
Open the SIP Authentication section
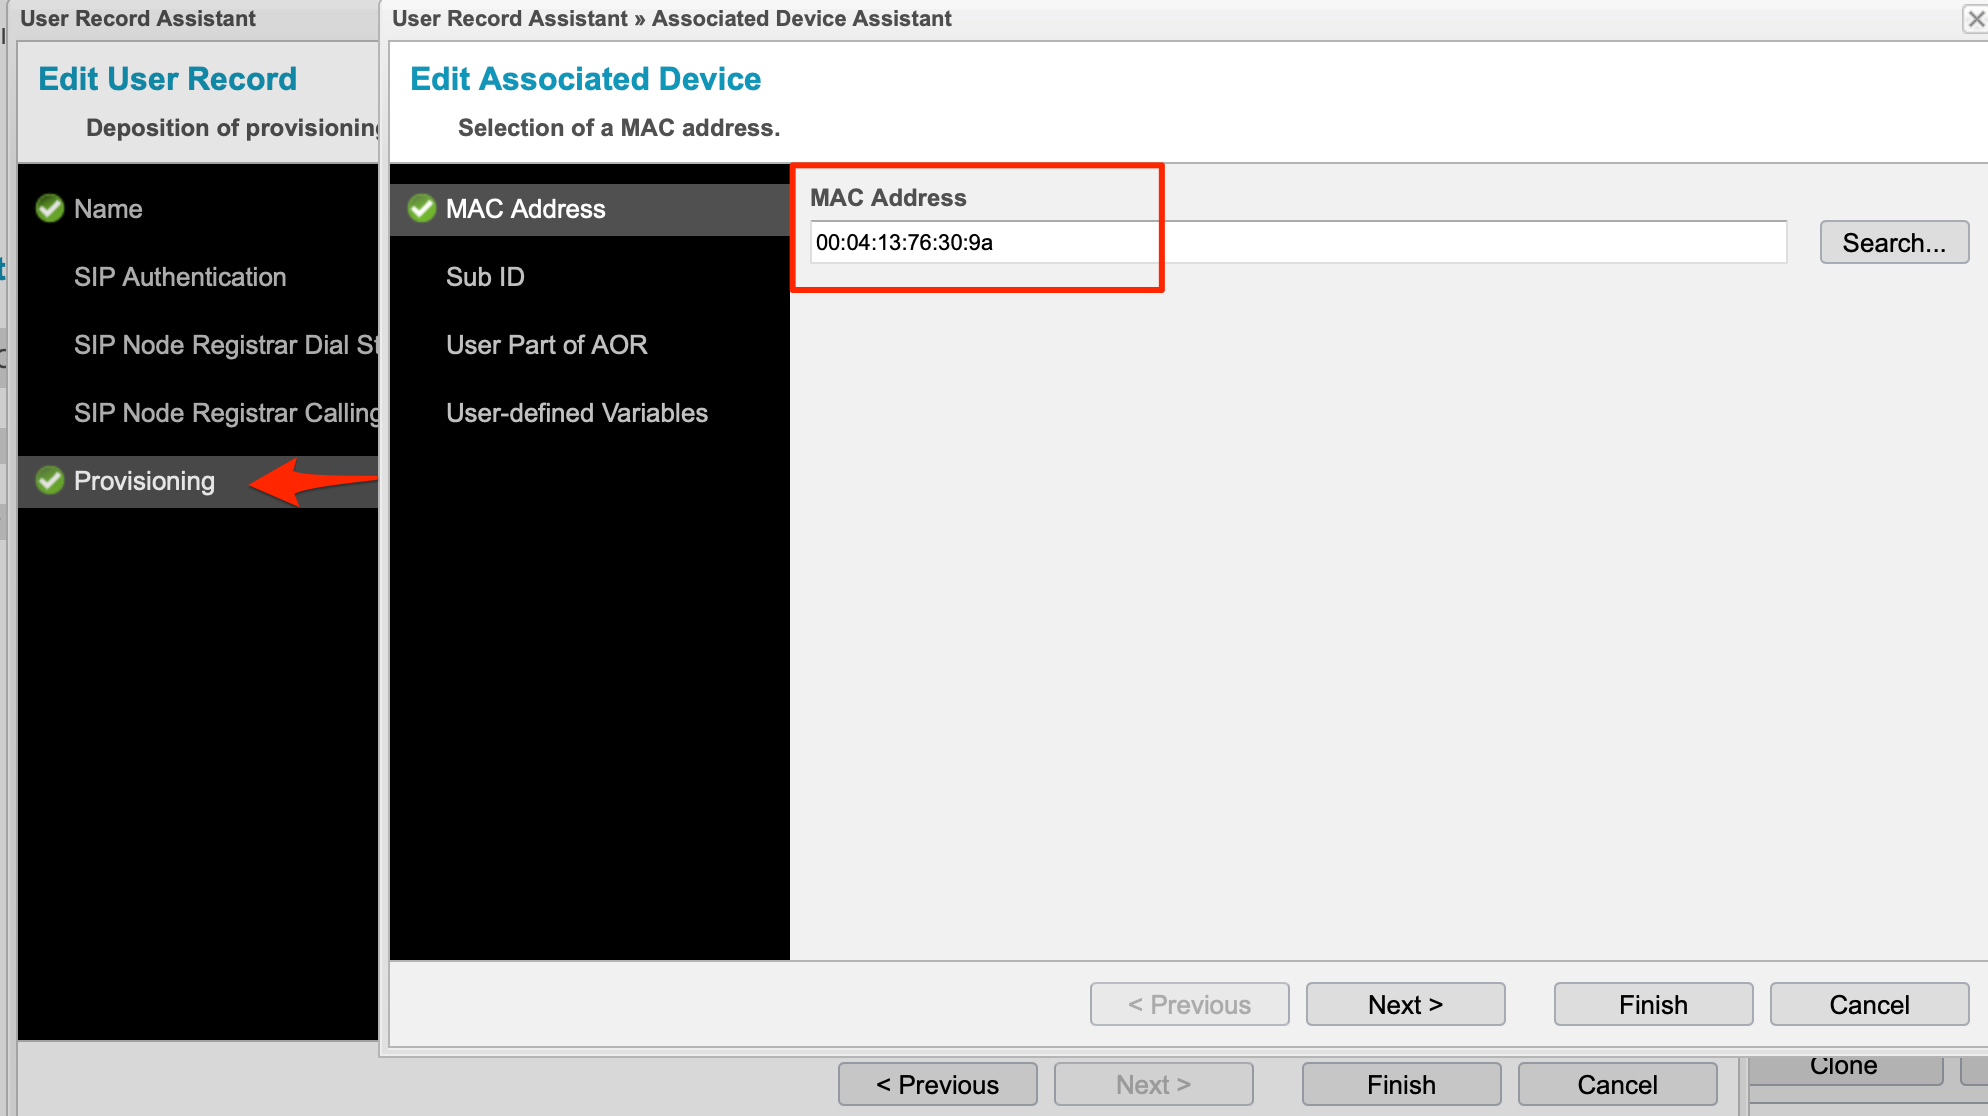(x=180, y=277)
